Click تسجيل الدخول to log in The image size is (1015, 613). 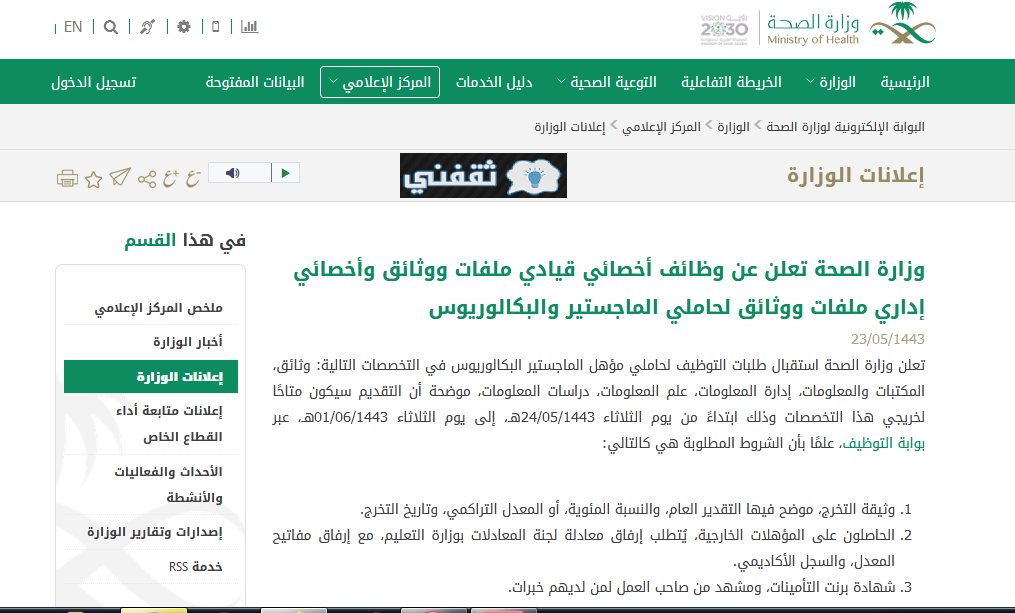coord(94,82)
